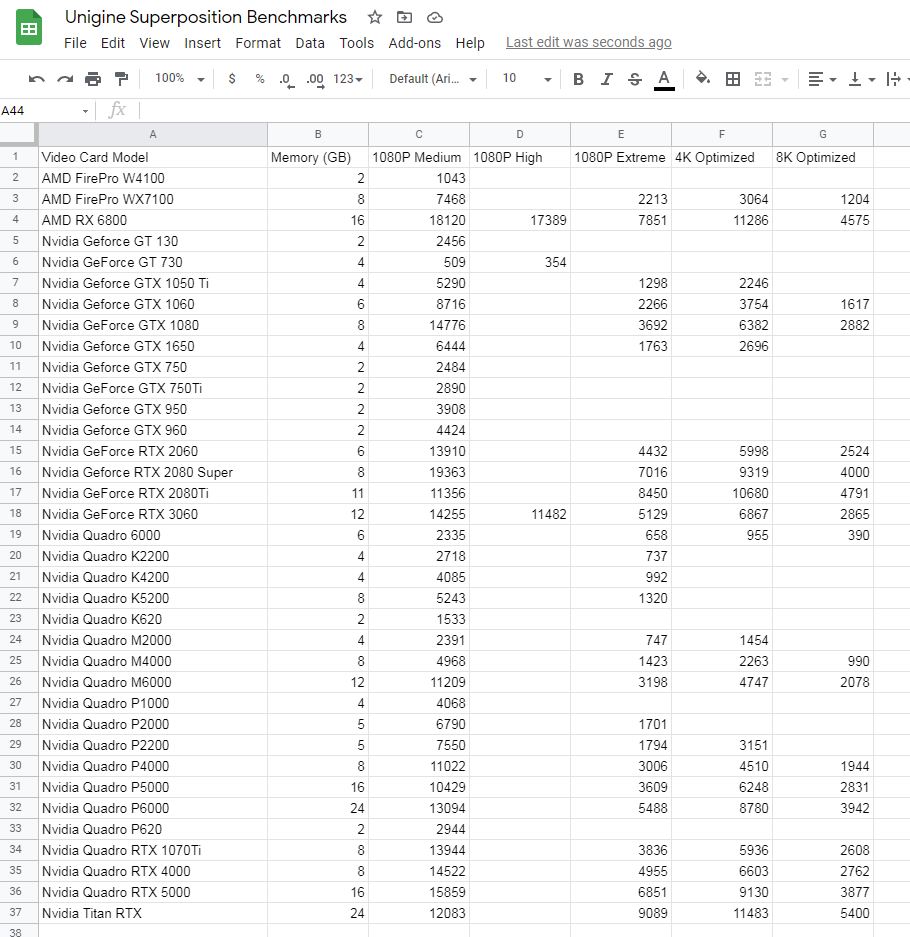Select 'Nvidia Geforce RTX 2080 Super' cell
Image resolution: width=910 pixels, height=937 pixels.
[153, 472]
